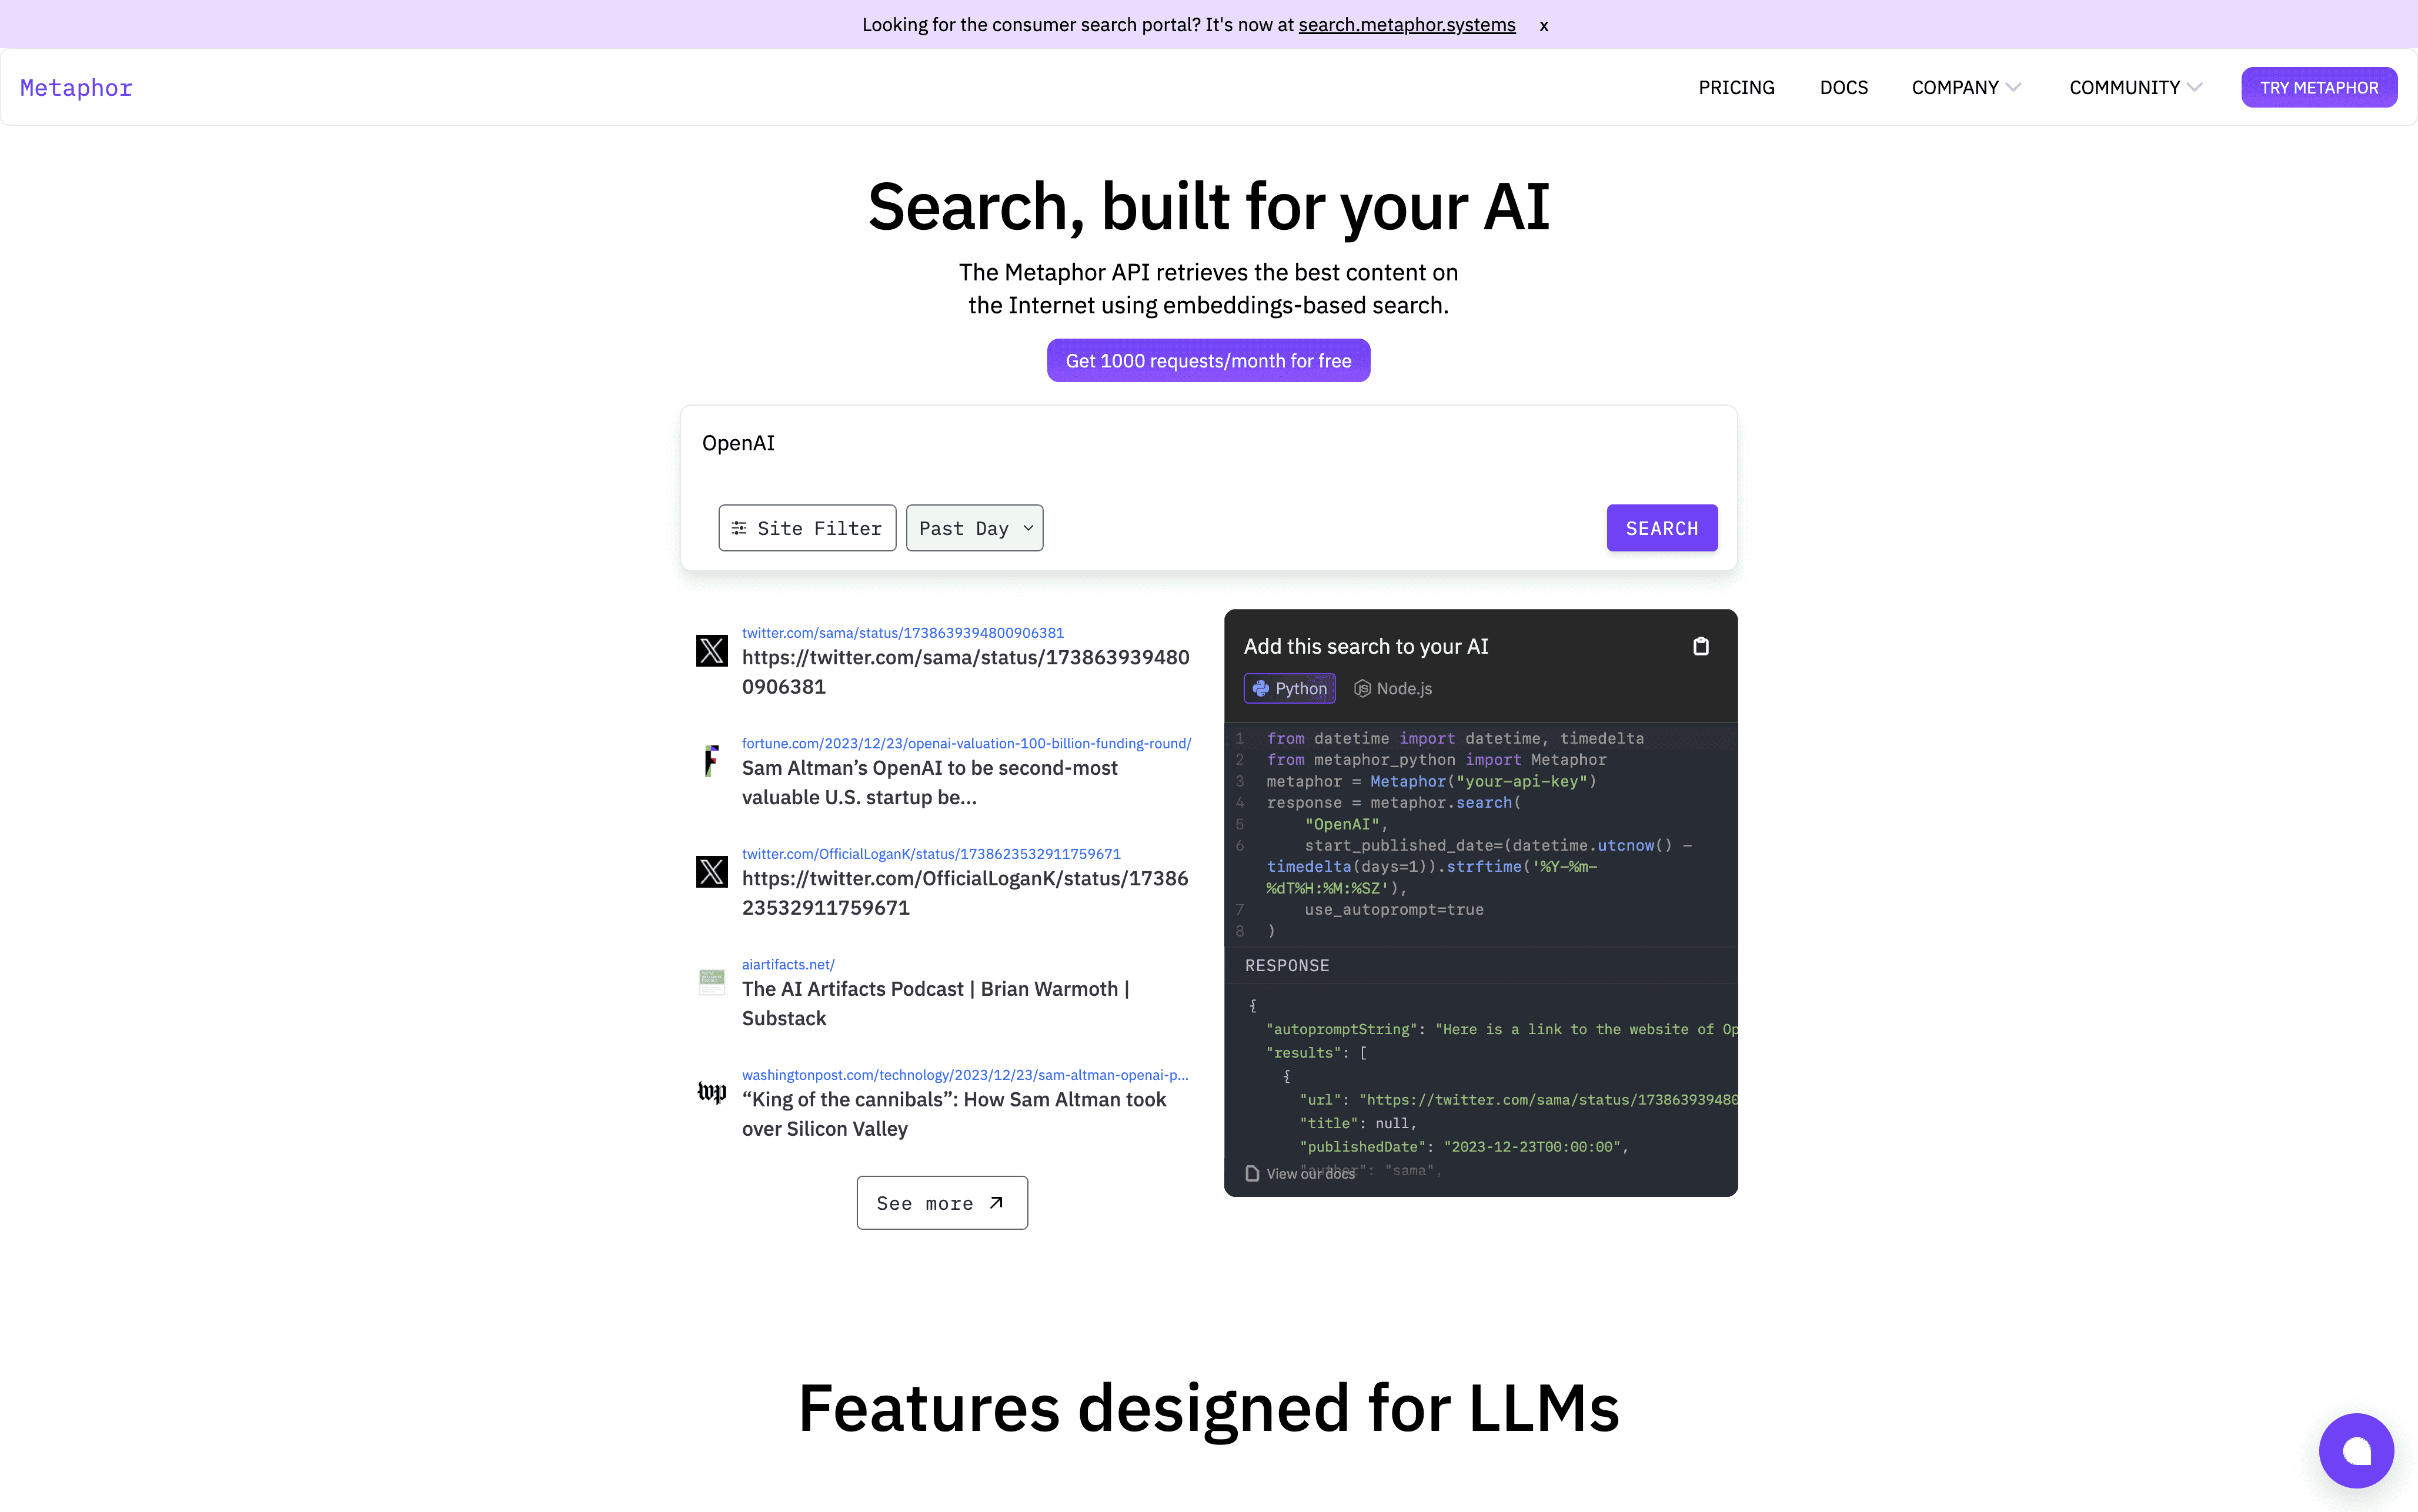Image resolution: width=2418 pixels, height=1512 pixels.
Task: Click the See more button
Action: click(941, 1203)
